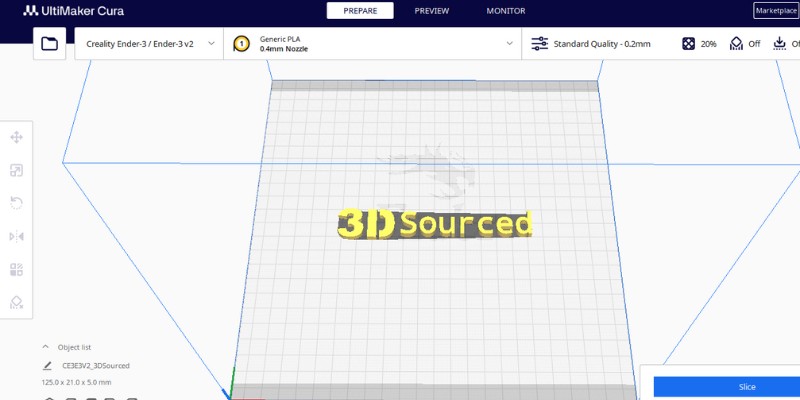The width and height of the screenshot is (800, 400).
Task: Select the Move tool
Action: click(x=16, y=137)
